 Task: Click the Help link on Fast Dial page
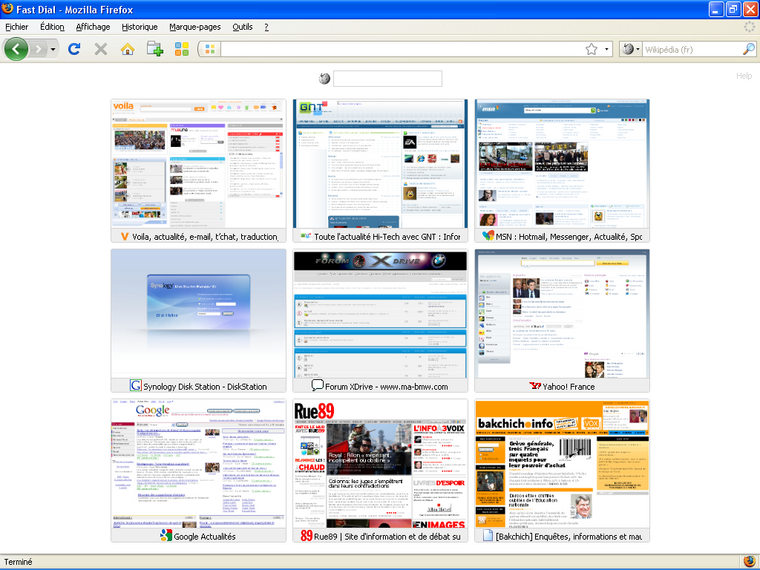tap(744, 76)
